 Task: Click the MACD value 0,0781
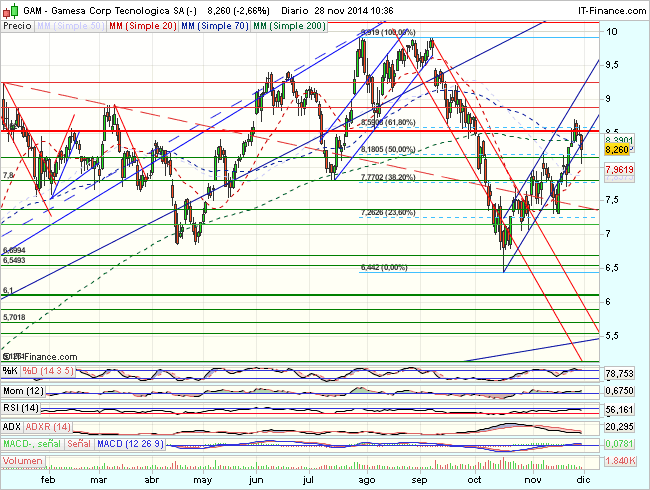619,444
